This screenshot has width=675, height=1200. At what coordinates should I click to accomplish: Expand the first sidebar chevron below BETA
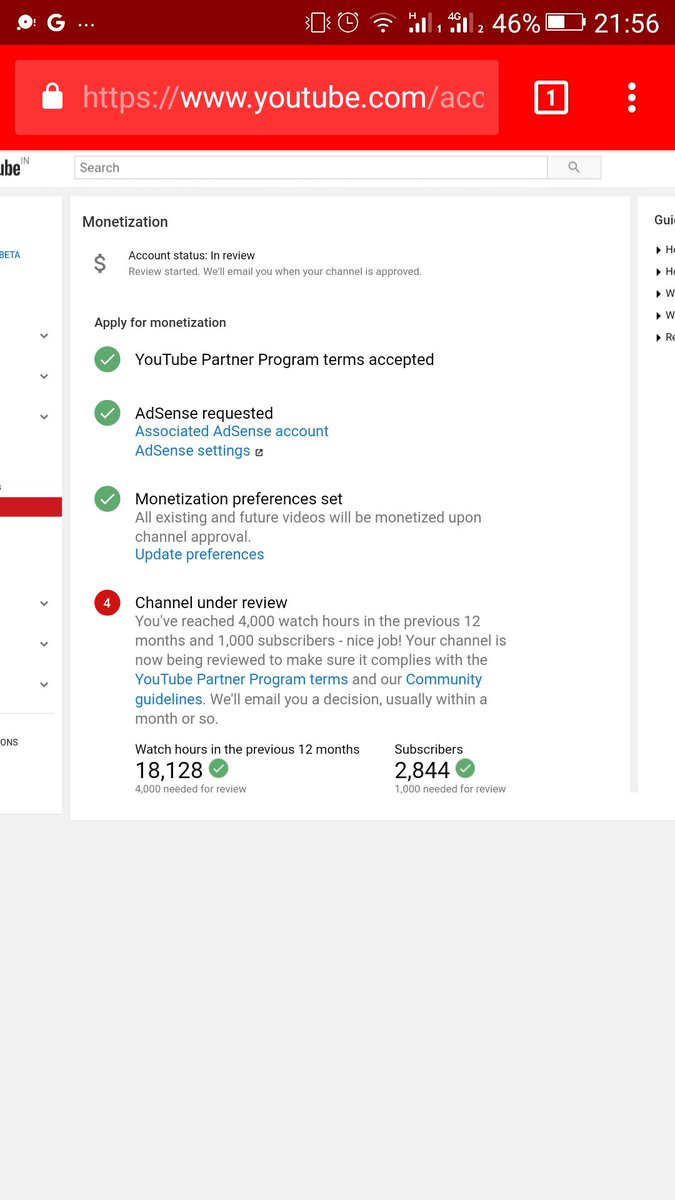coord(44,336)
